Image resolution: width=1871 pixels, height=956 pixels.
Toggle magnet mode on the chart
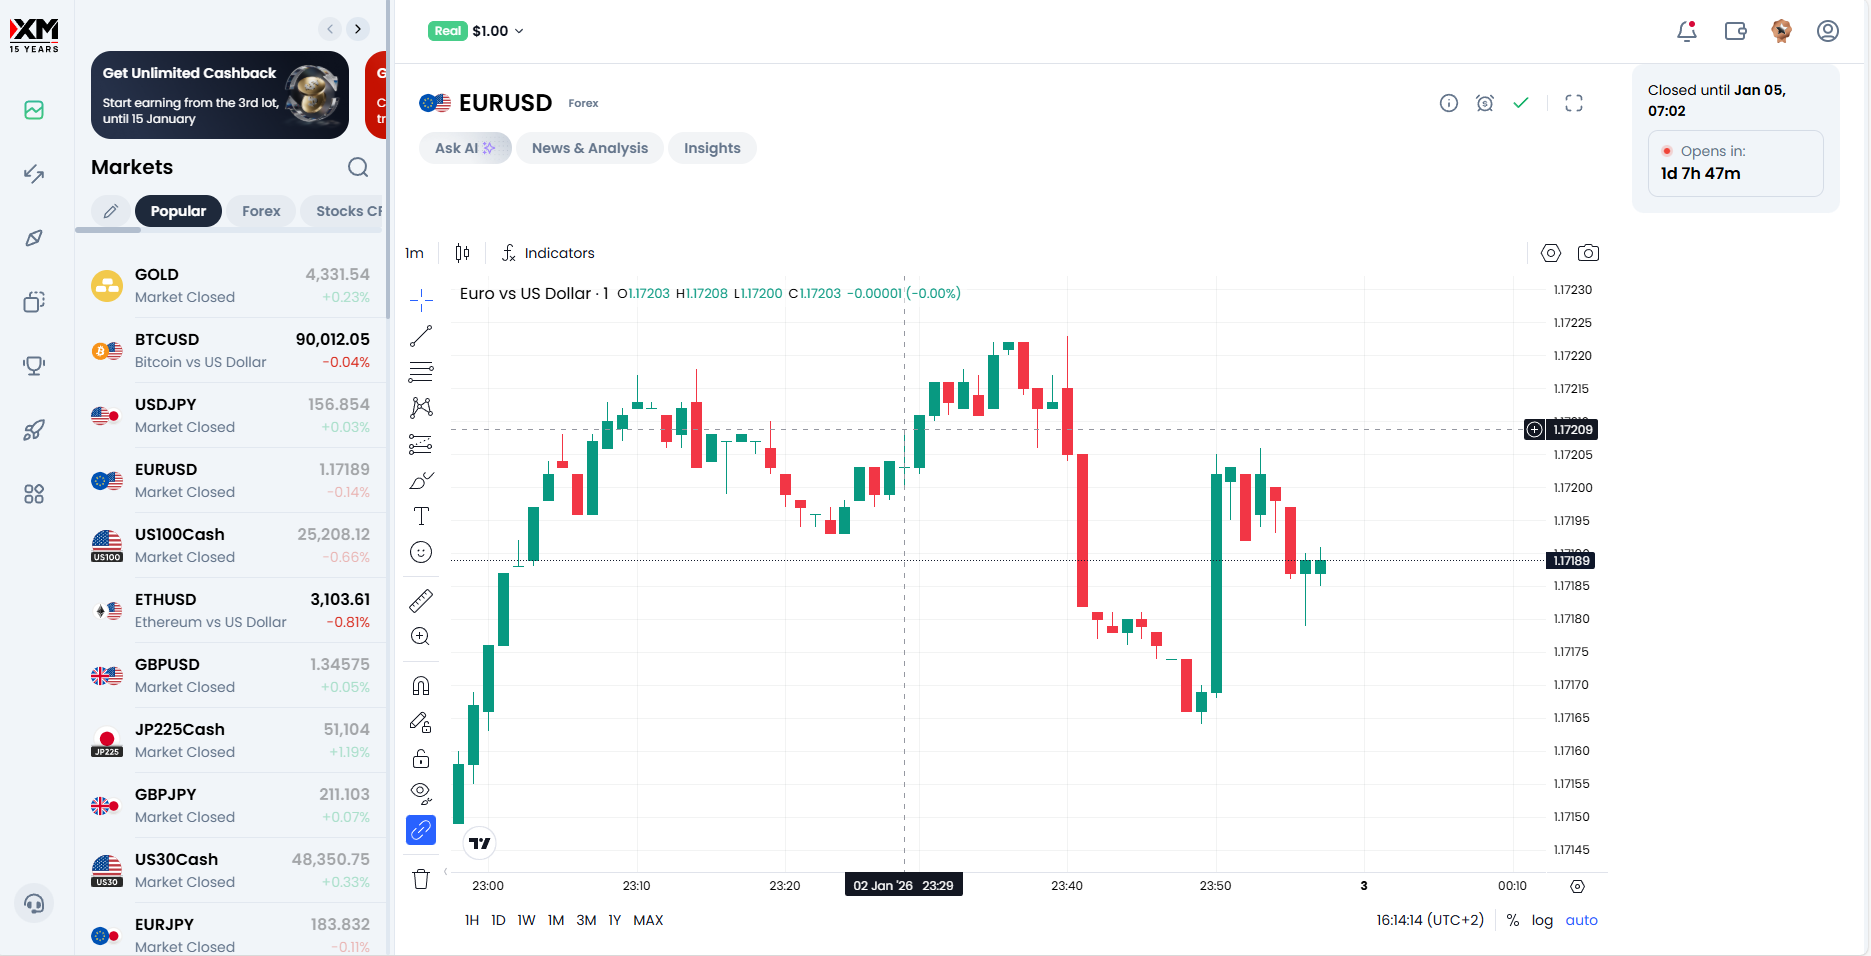pos(421,686)
